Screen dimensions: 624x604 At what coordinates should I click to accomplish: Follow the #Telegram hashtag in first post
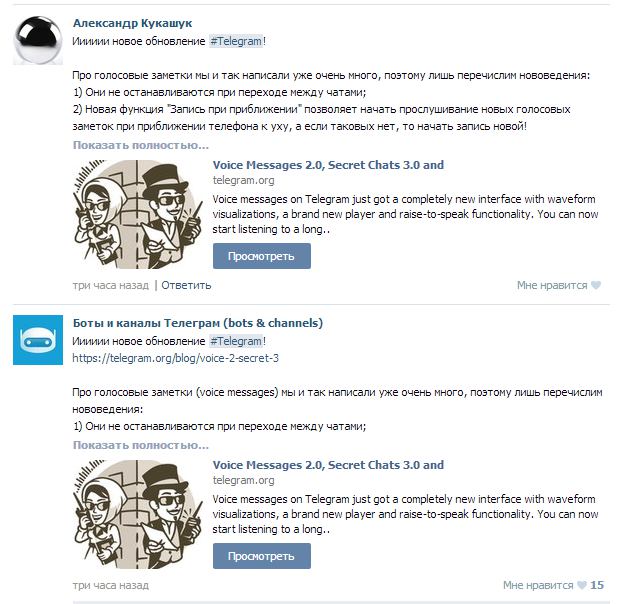(x=236, y=41)
